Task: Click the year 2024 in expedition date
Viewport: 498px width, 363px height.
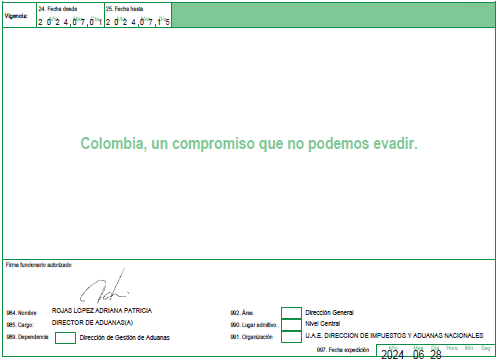Action: [x=392, y=355]
